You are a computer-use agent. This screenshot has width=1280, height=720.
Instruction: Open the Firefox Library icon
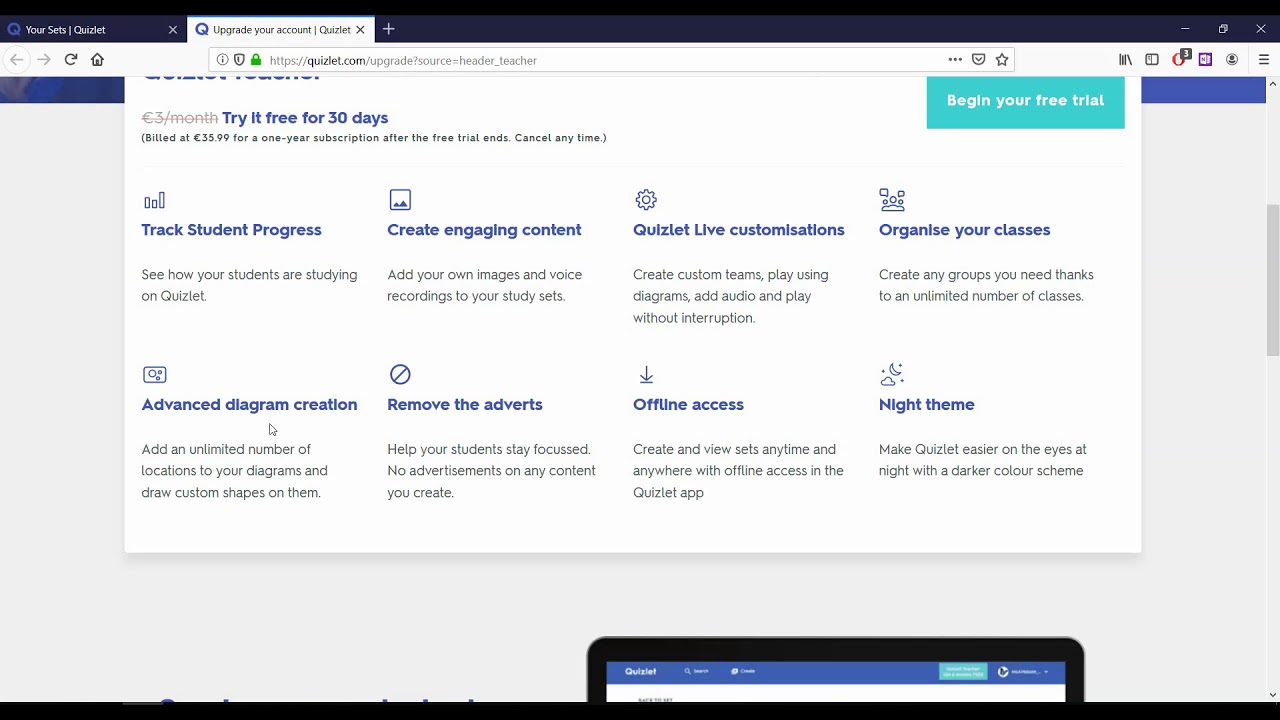(1125, 60)
